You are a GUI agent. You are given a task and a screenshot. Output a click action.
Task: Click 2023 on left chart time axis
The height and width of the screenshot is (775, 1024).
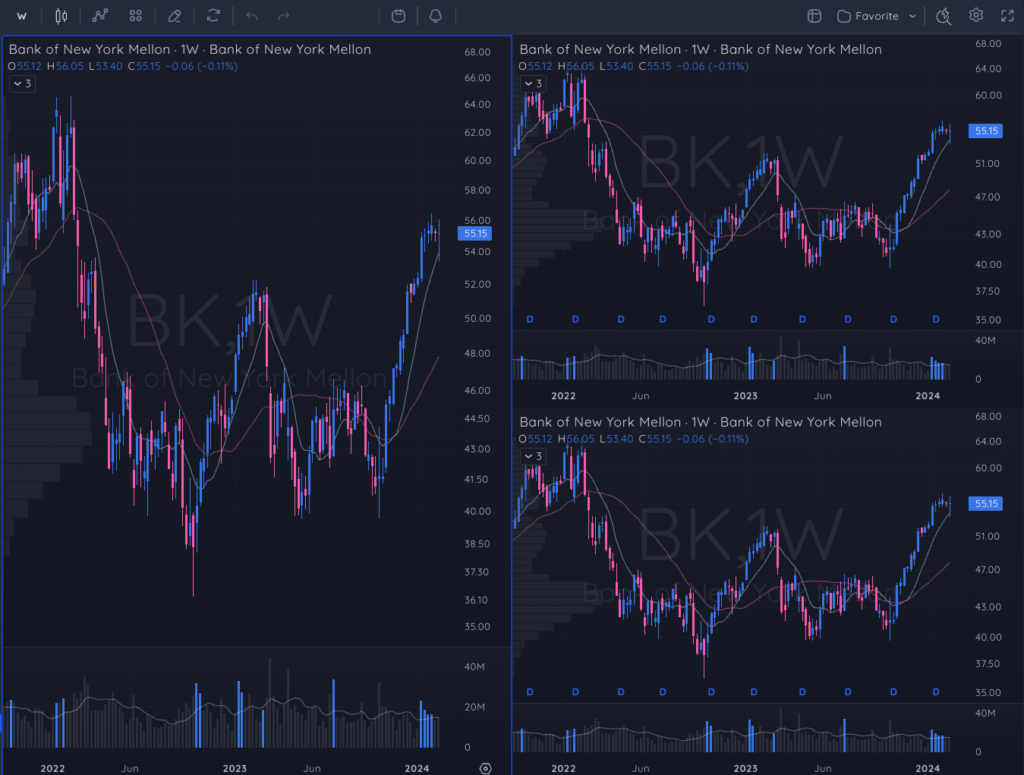(x=234, y=768)
